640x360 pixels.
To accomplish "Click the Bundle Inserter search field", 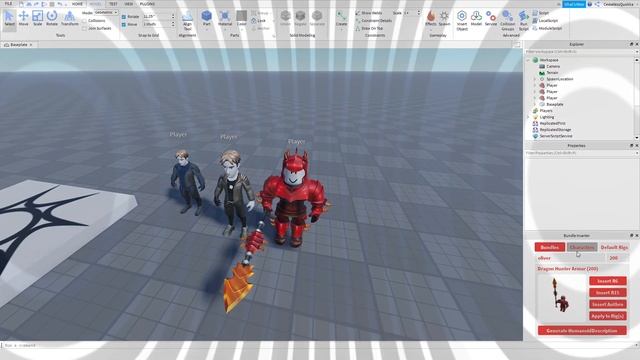I will (x=570, y=258).
